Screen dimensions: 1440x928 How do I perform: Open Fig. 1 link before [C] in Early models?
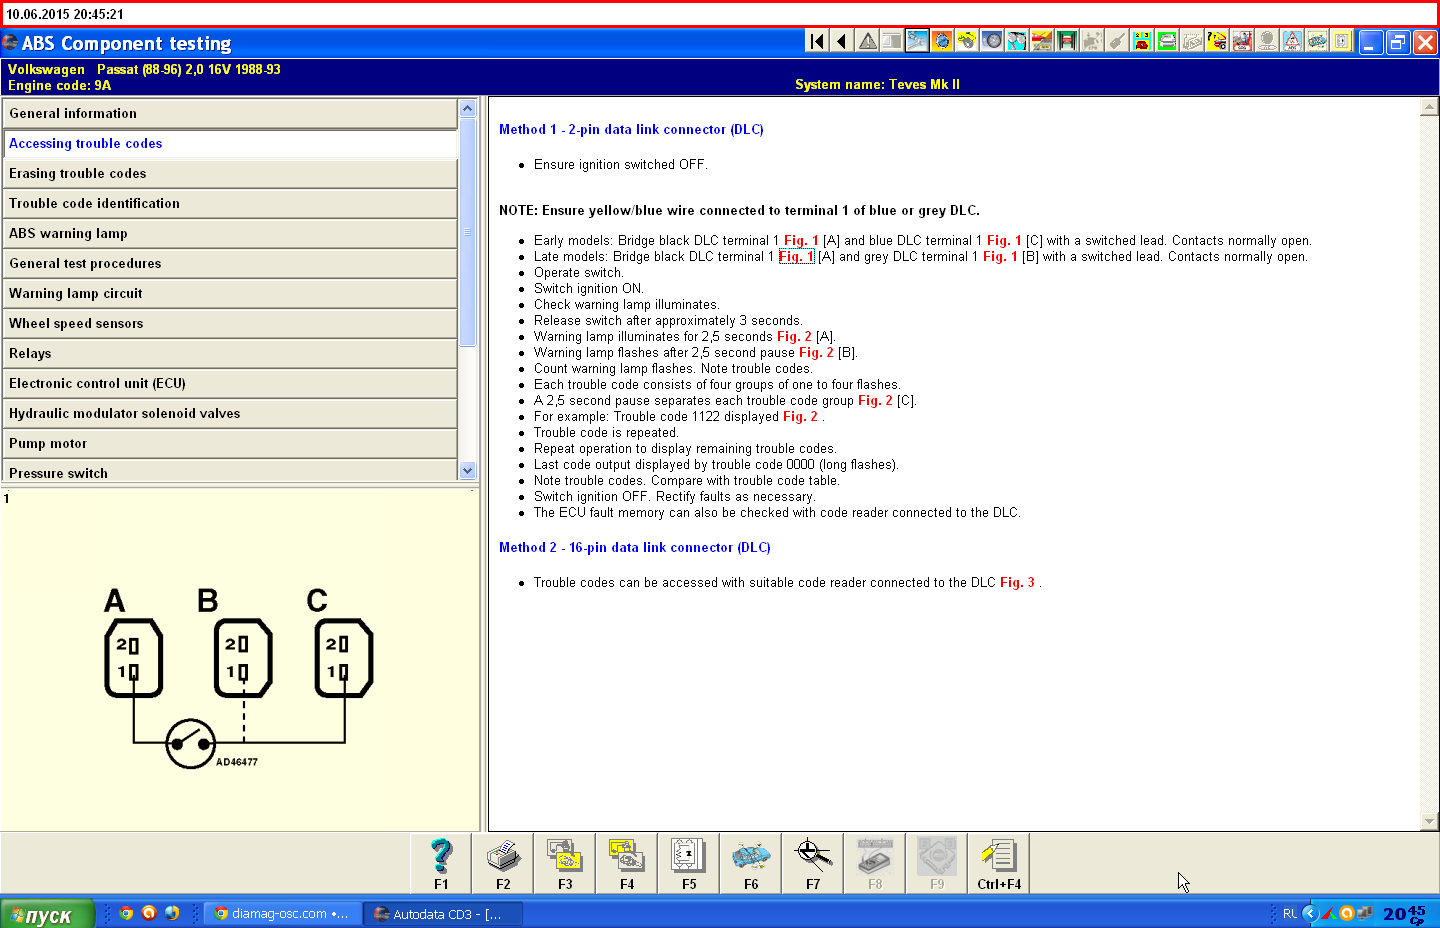point(1004,240)
